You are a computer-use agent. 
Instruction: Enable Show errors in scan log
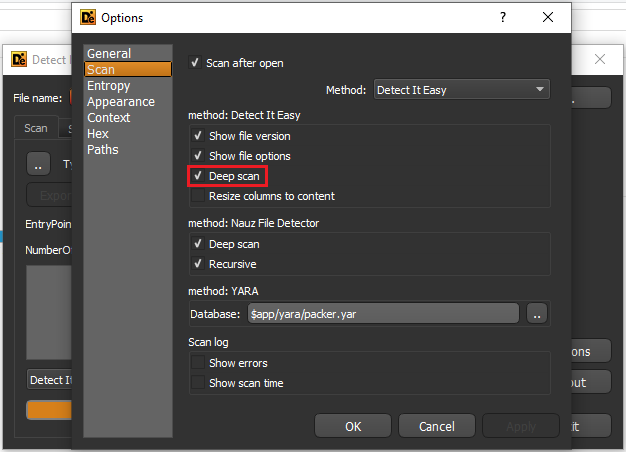[x=198, y=363]
